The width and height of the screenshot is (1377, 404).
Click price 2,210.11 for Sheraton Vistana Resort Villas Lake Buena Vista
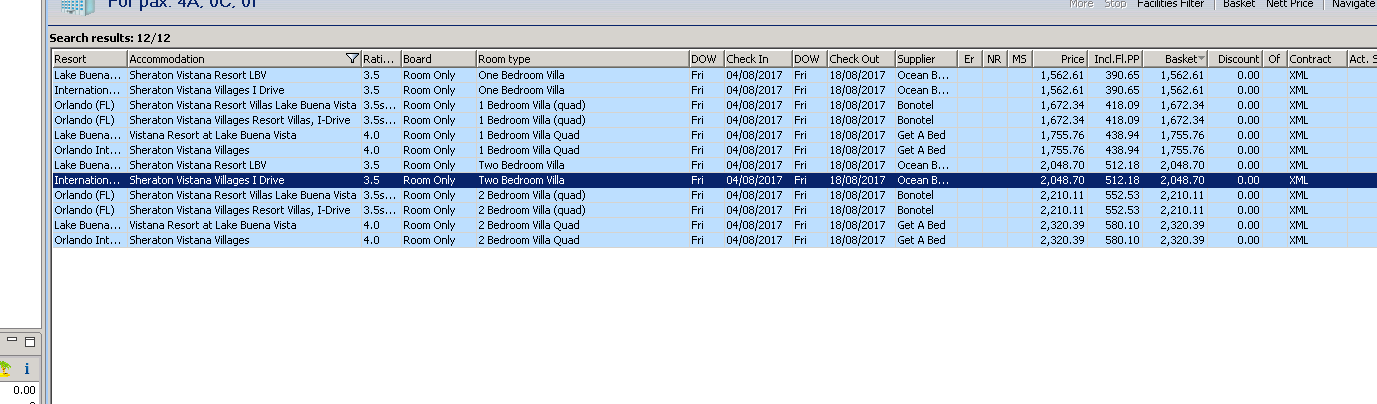click(x=1062, y=195)
